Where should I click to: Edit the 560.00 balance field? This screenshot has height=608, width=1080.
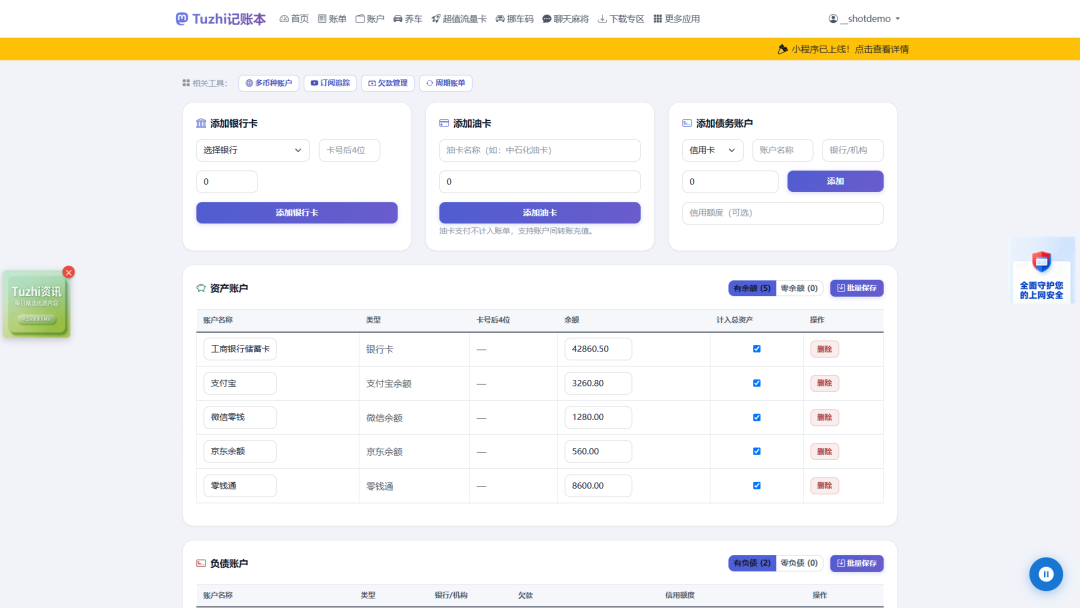coord(598,451)
